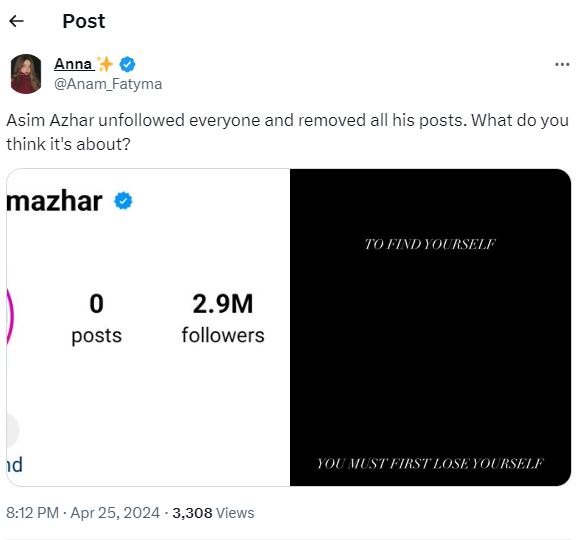Open the black quote image

[431, 327]
